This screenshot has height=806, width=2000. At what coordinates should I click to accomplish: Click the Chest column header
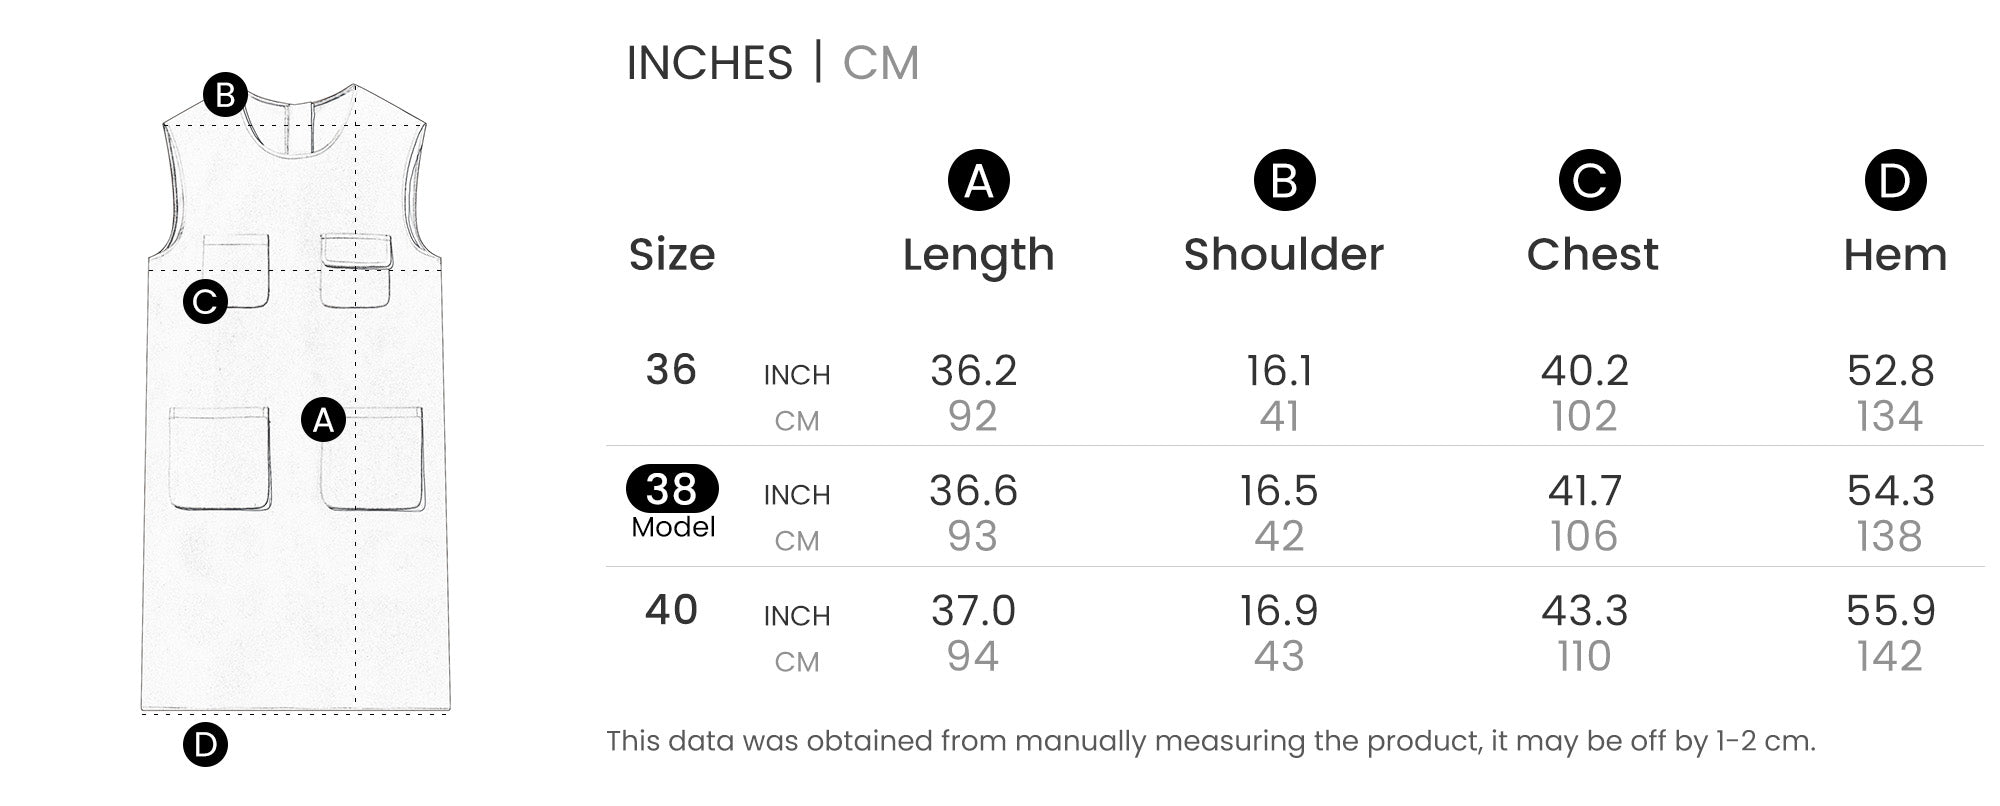click(1592, 255)
